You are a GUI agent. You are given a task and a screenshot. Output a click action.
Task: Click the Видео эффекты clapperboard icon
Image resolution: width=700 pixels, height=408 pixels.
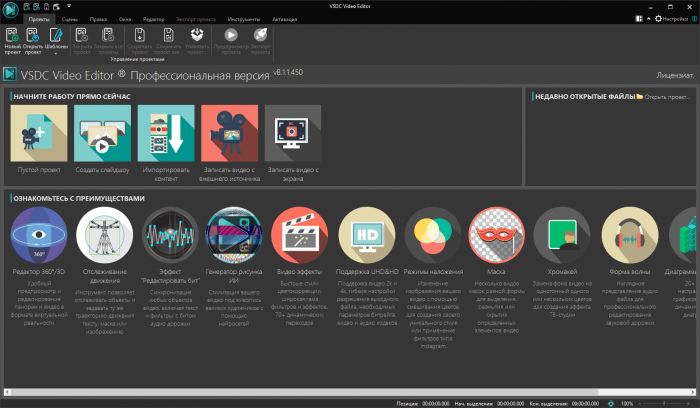pyautogui.click(x=299, y=235)
